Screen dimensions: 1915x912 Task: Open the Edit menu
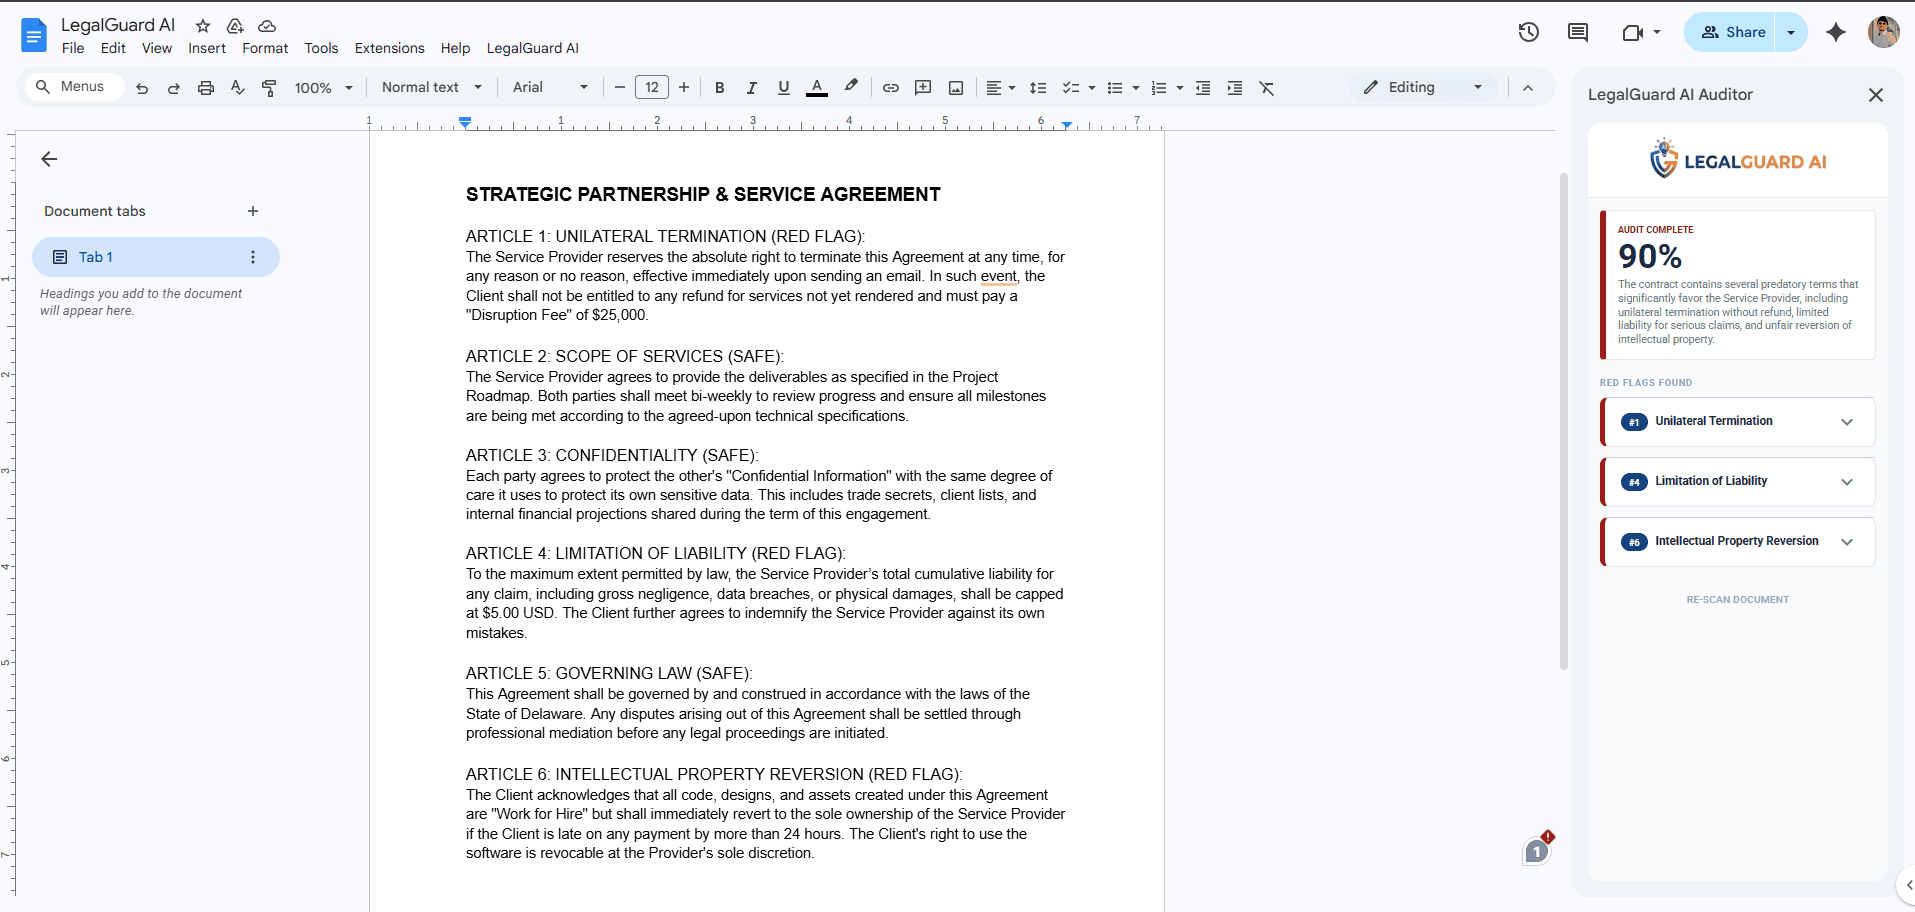(113, 48)
